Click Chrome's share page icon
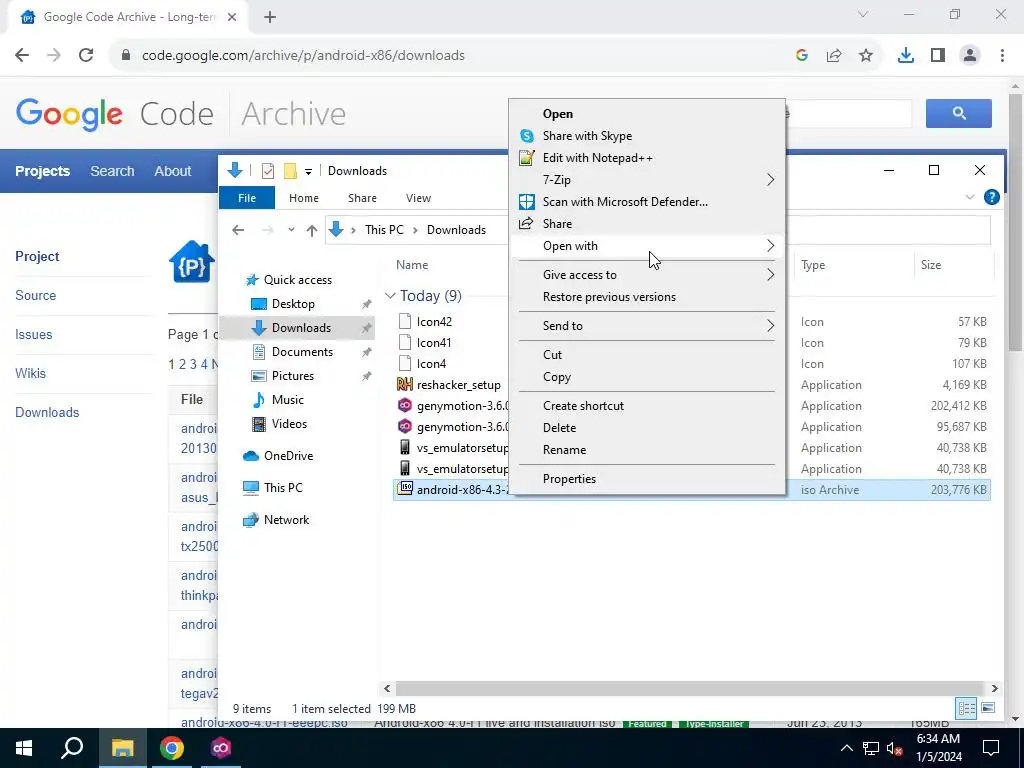1024x768 pixels. (x=834, y=56)
